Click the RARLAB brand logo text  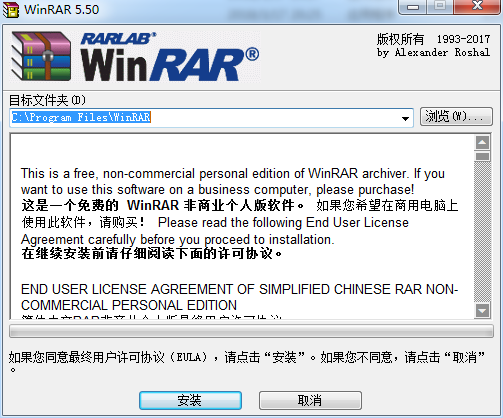point(118,39)
